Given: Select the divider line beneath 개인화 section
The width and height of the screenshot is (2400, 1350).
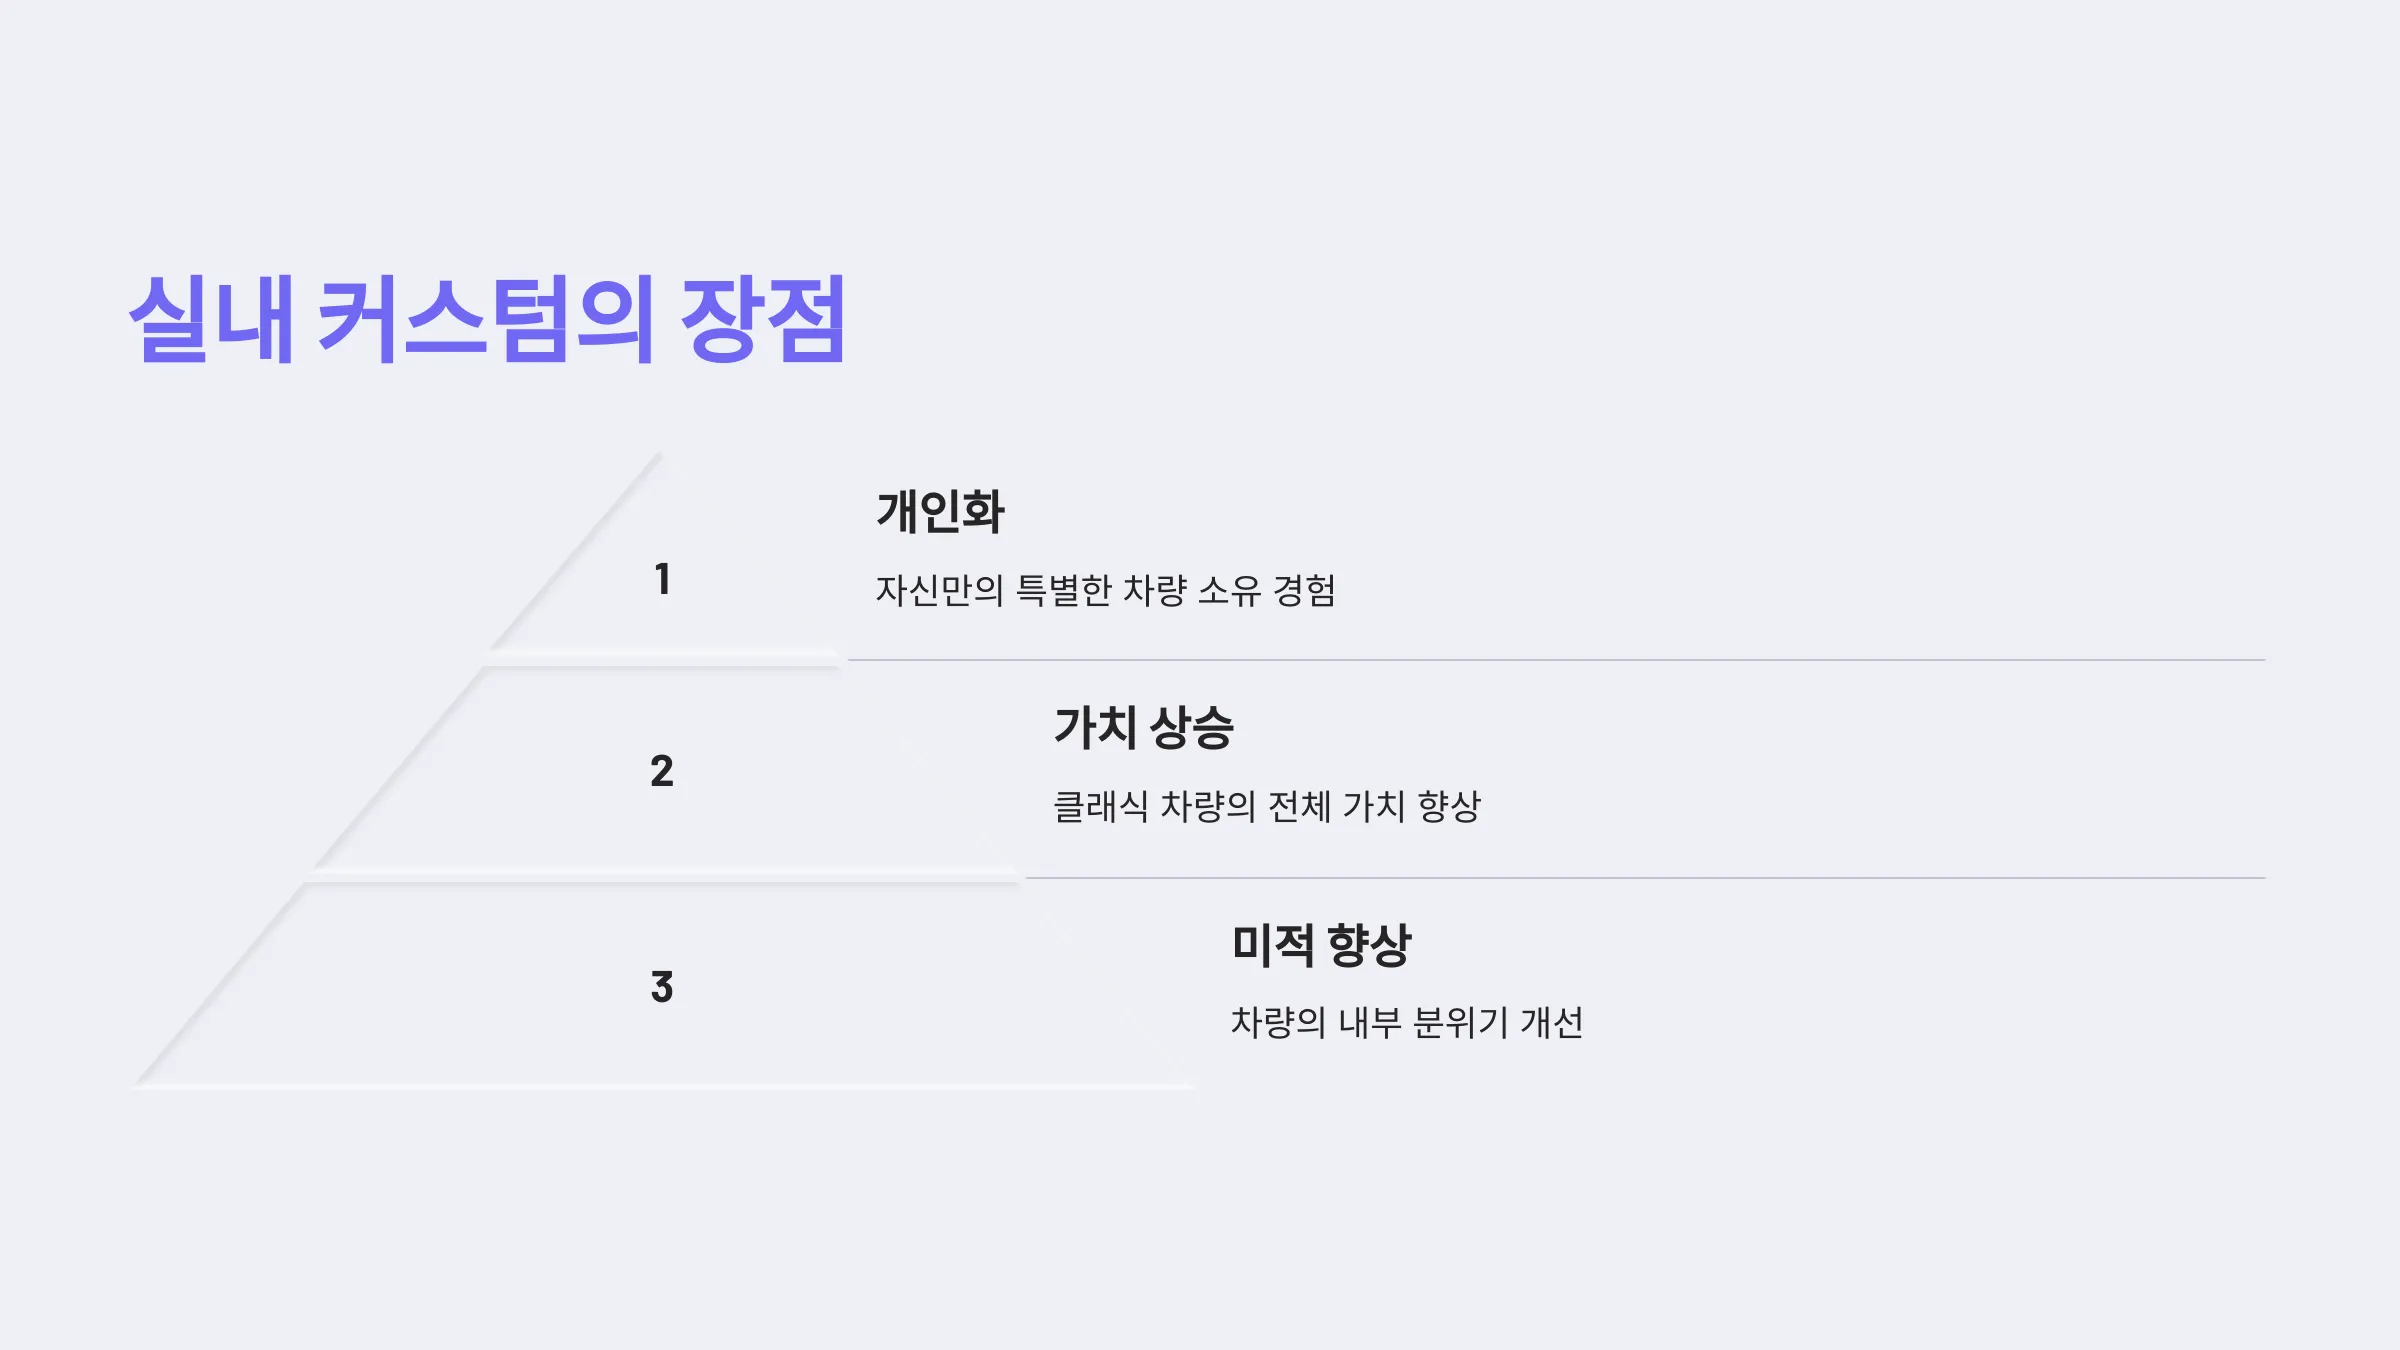Looking at the screenshot, I should click(1556, 660).
